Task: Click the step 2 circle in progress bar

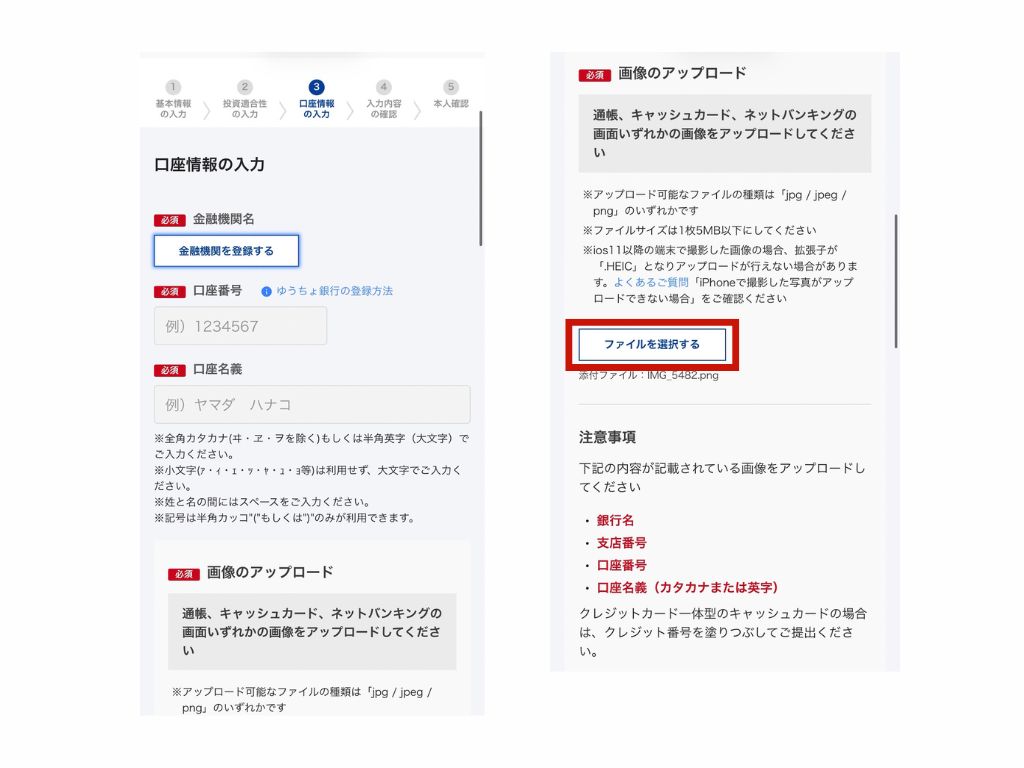Action: click(x=245, y=88)
